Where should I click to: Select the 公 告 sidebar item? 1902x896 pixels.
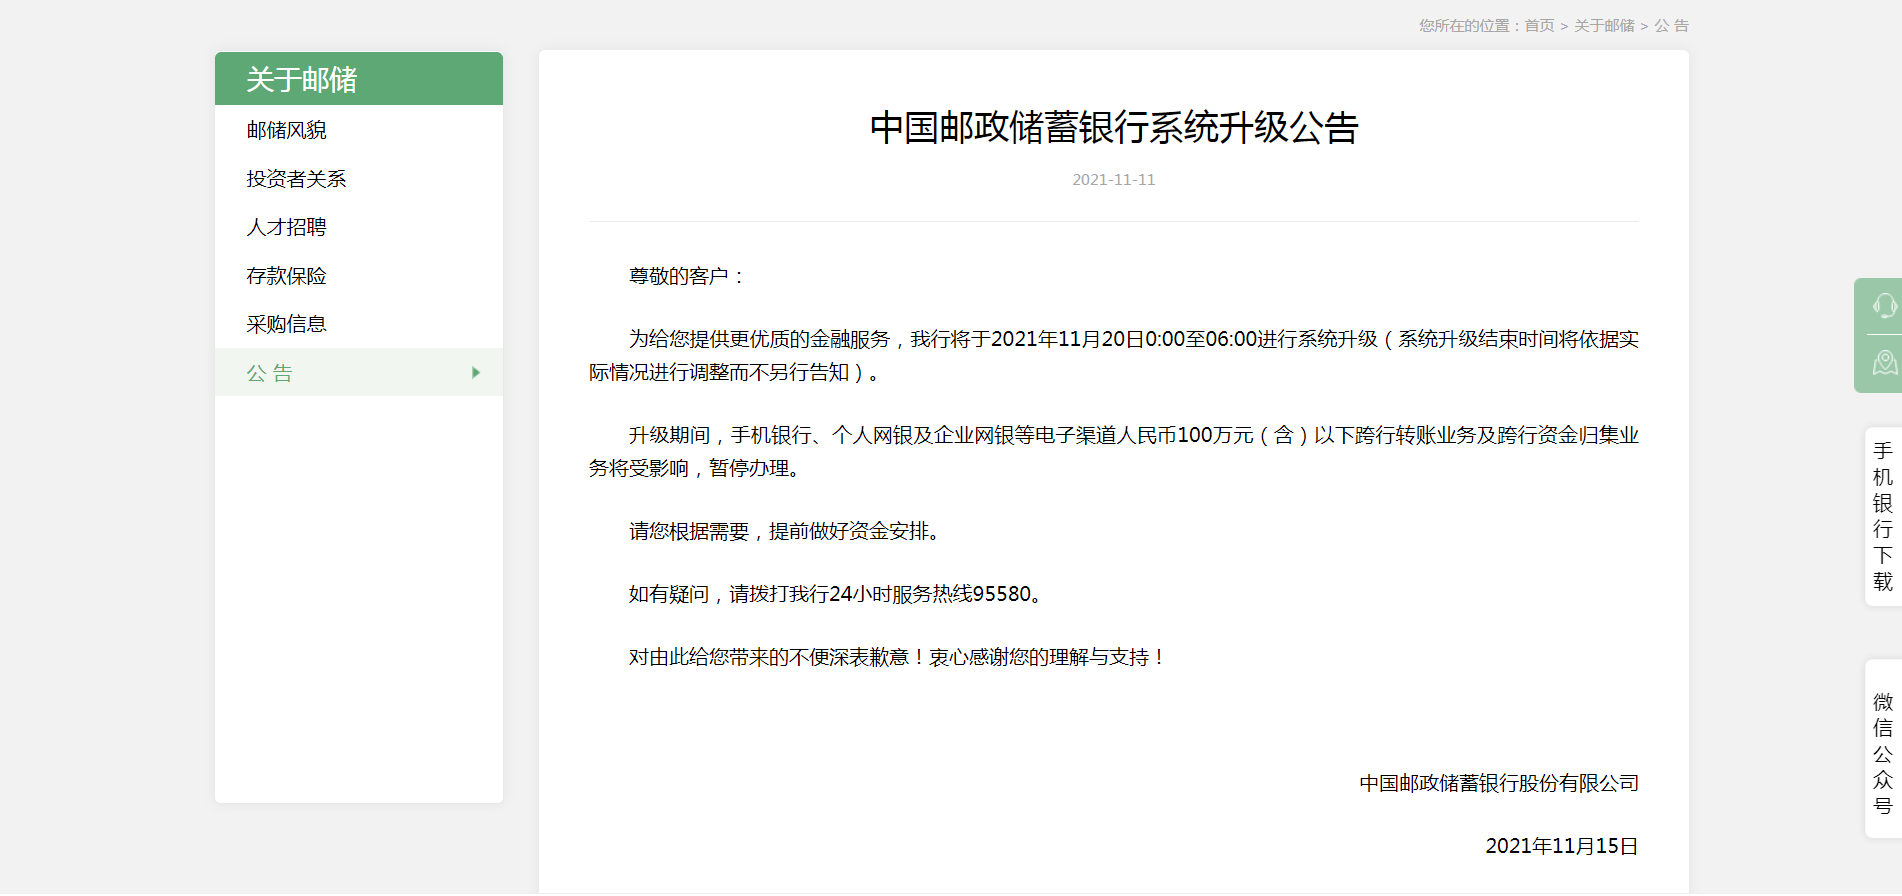coord(359,373)
